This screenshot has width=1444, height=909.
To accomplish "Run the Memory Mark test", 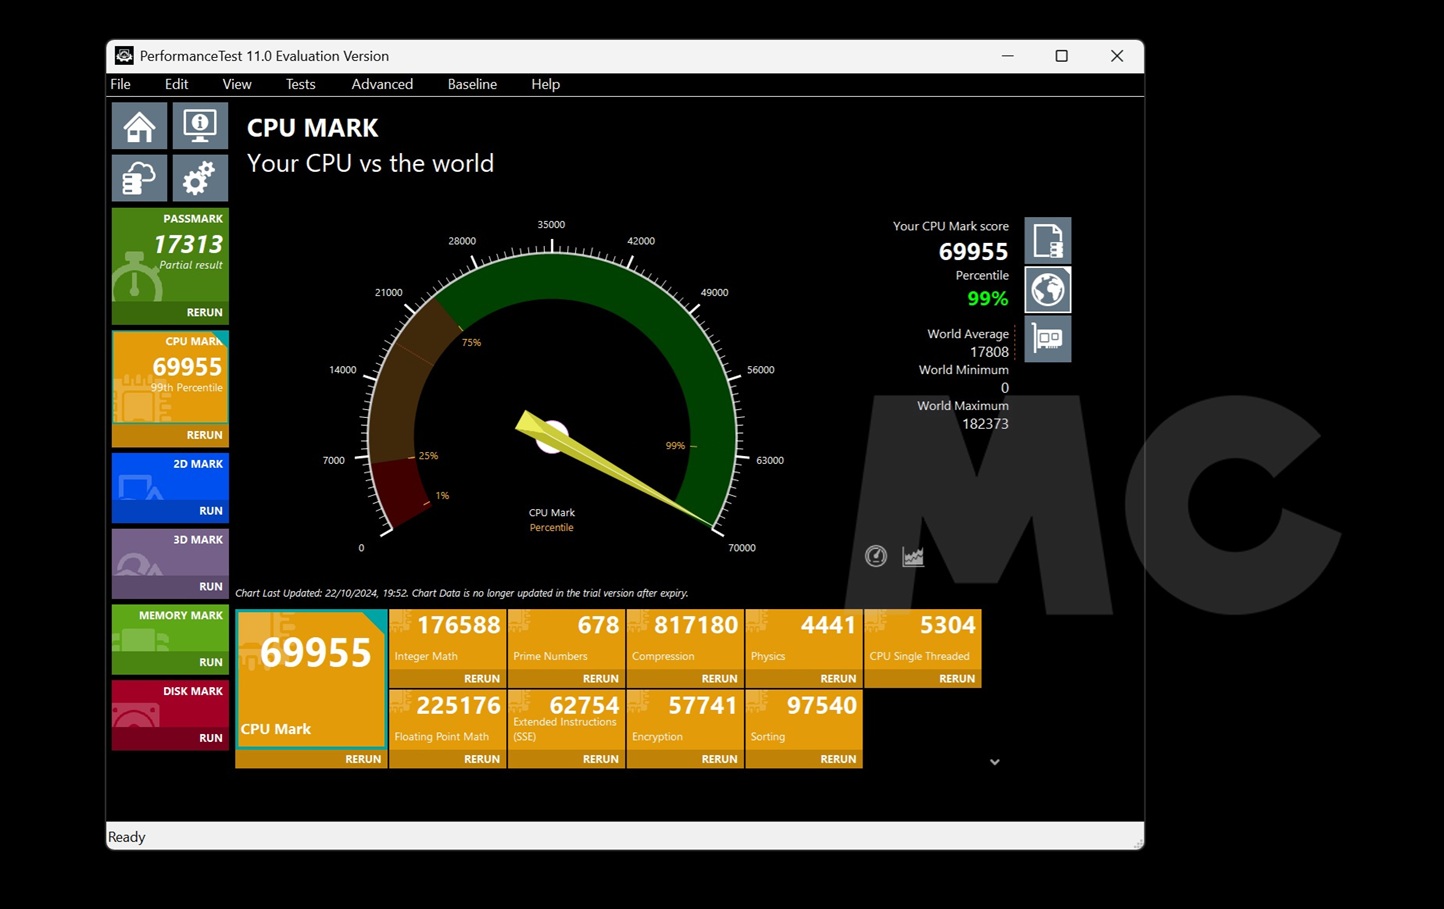I will pyautogui.click(x=210, y=662).
